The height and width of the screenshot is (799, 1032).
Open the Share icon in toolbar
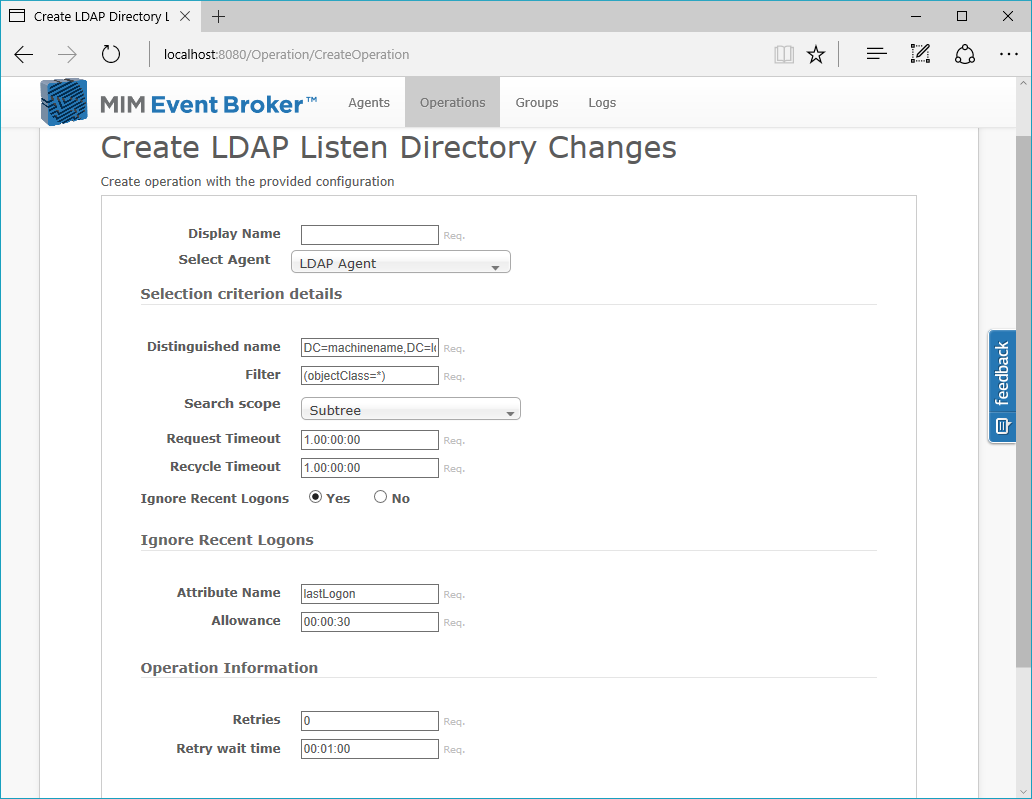tap(964, 55)
